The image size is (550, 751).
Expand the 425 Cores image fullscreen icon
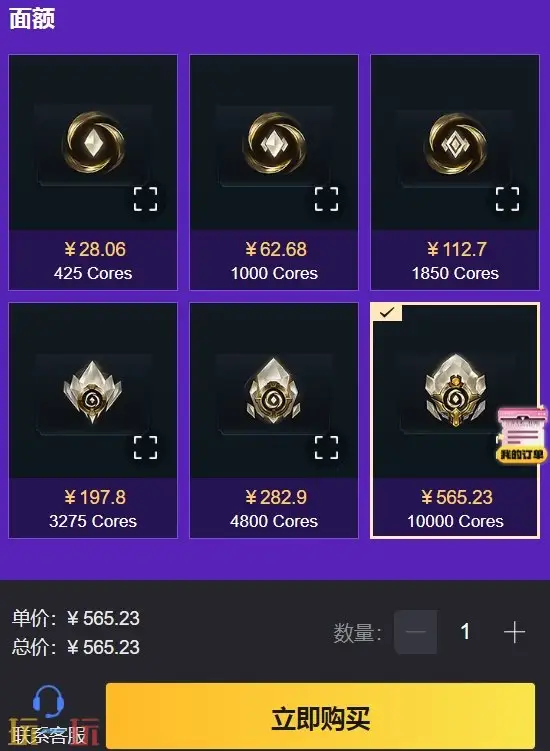(x=145, y=199)
